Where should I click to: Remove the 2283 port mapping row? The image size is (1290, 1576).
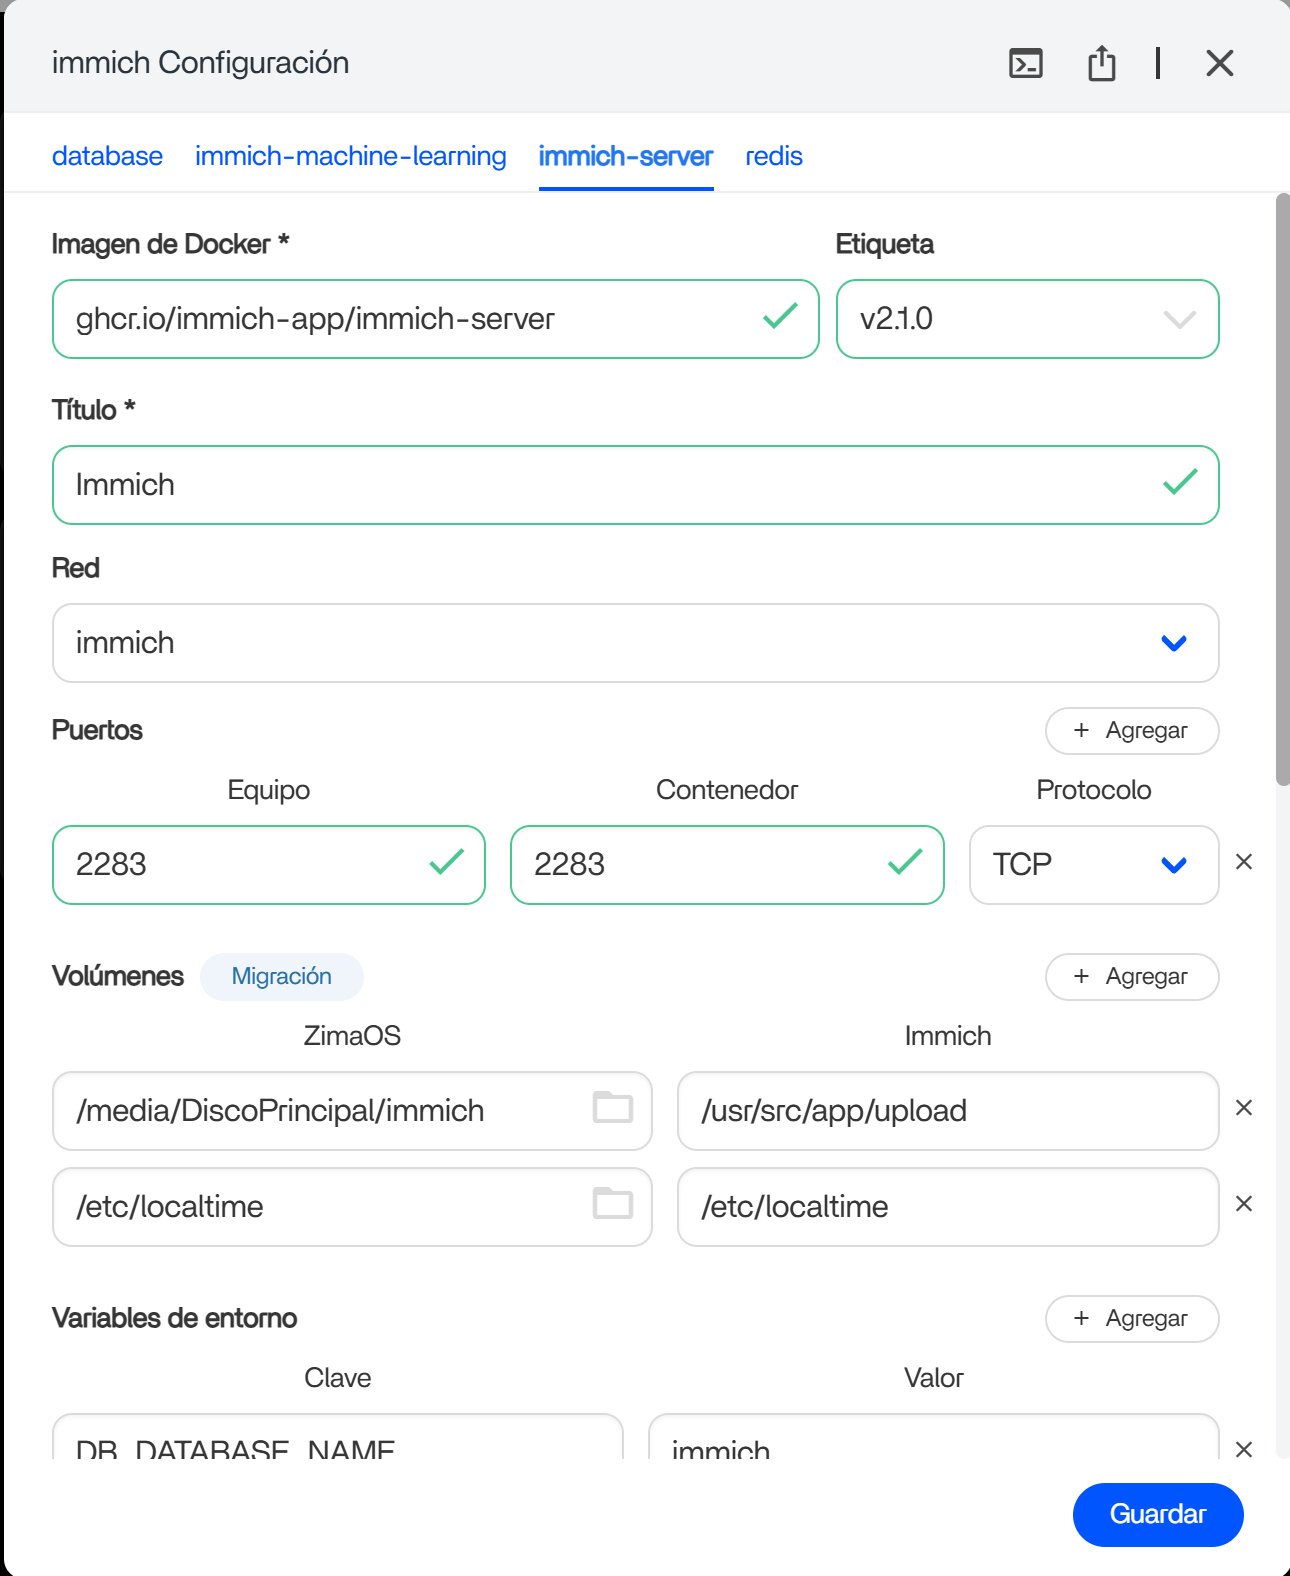coord(1244,862)
